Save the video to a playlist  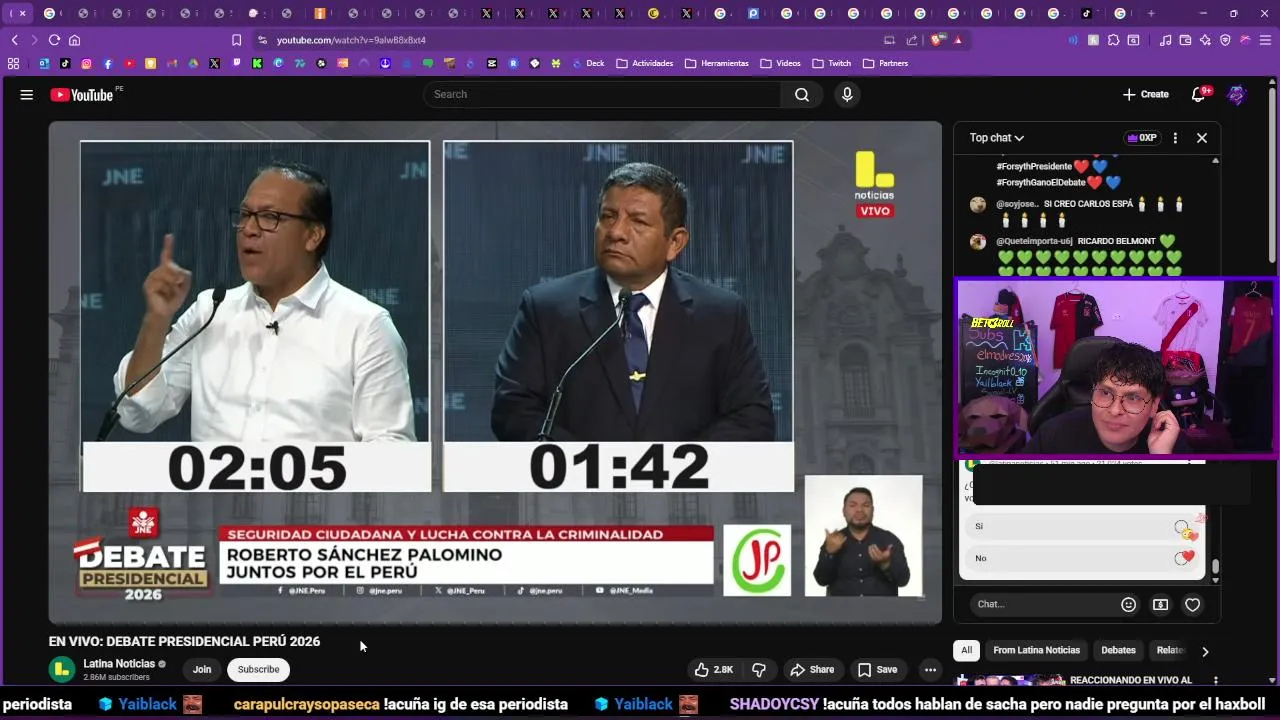(877, 670)
